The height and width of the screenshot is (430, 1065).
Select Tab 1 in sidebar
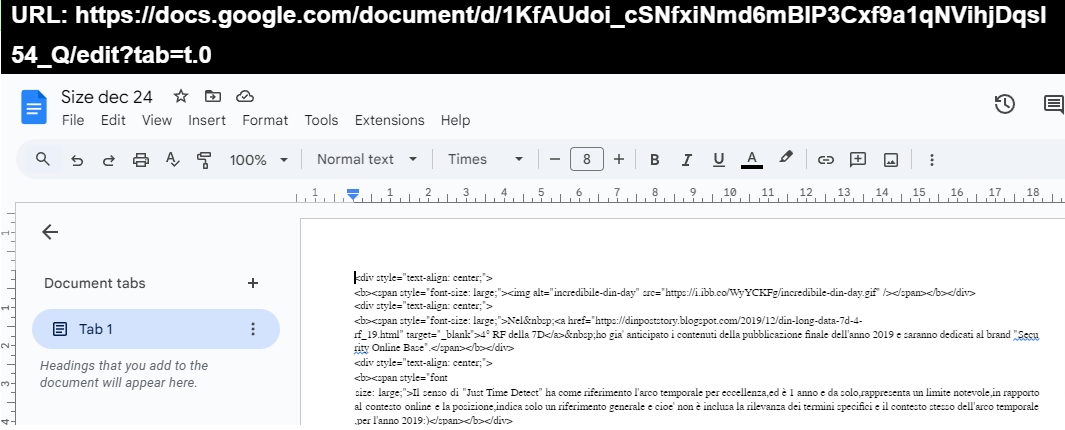[156, 329]
